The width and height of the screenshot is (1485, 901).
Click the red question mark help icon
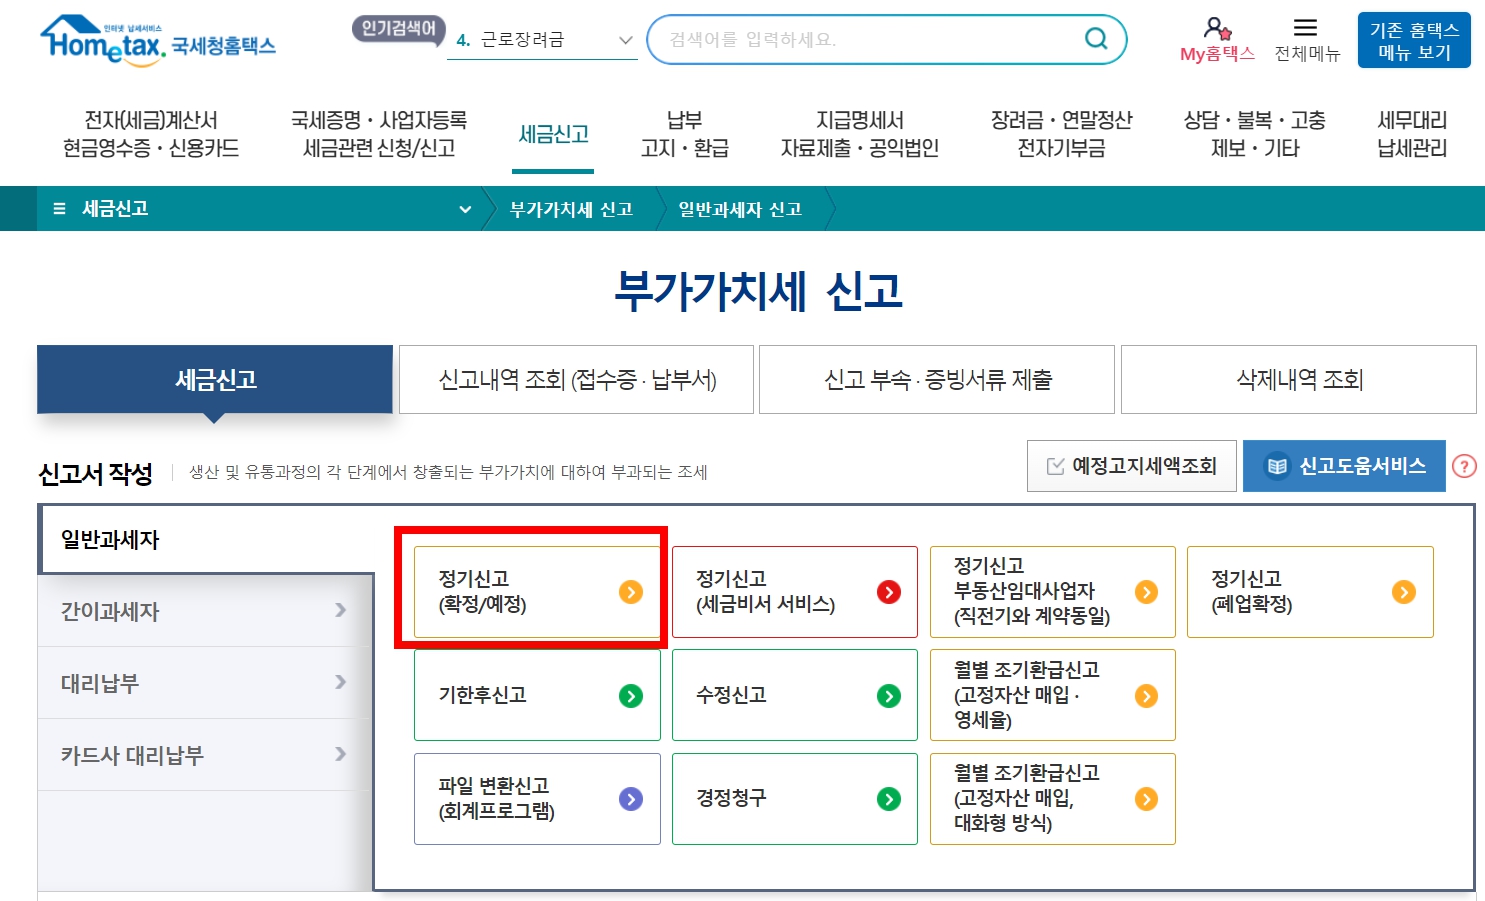point(1463,465)
